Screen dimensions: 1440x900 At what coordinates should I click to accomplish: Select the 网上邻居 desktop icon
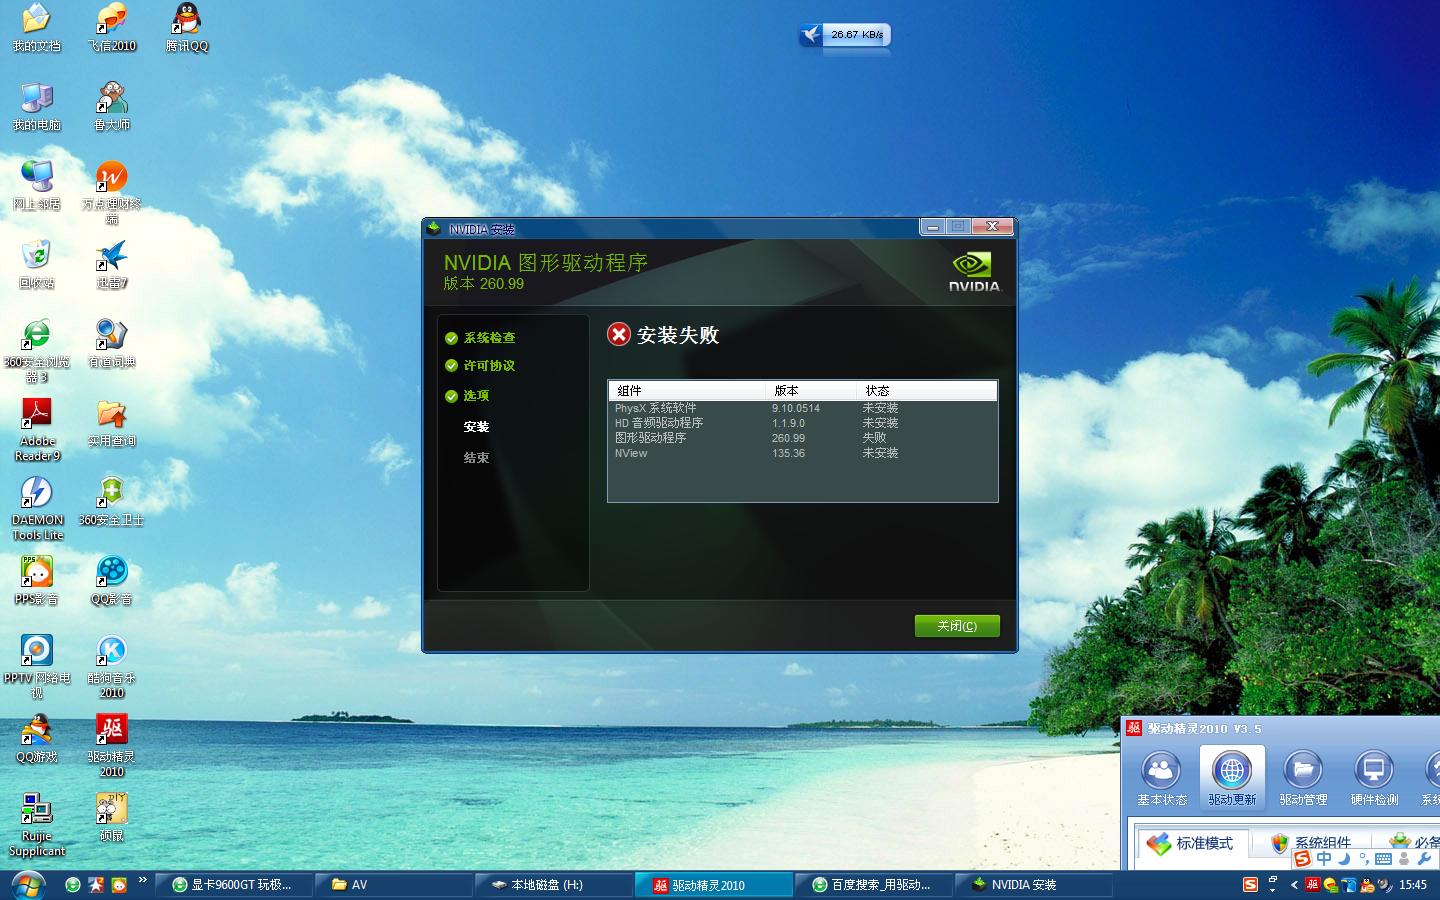click(36, 185)
